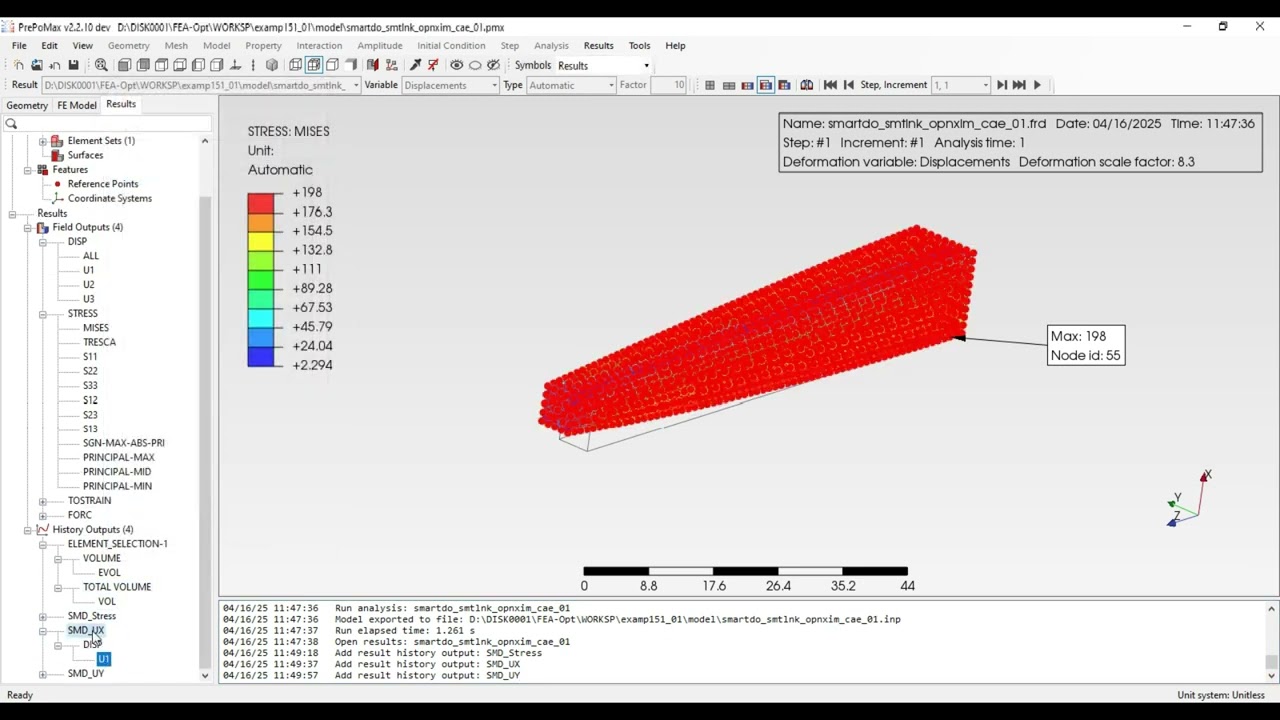Toggle wireframe display mode
This screenshot has width=1280, height=720.
pyautogui.click(x=295, y=65)
